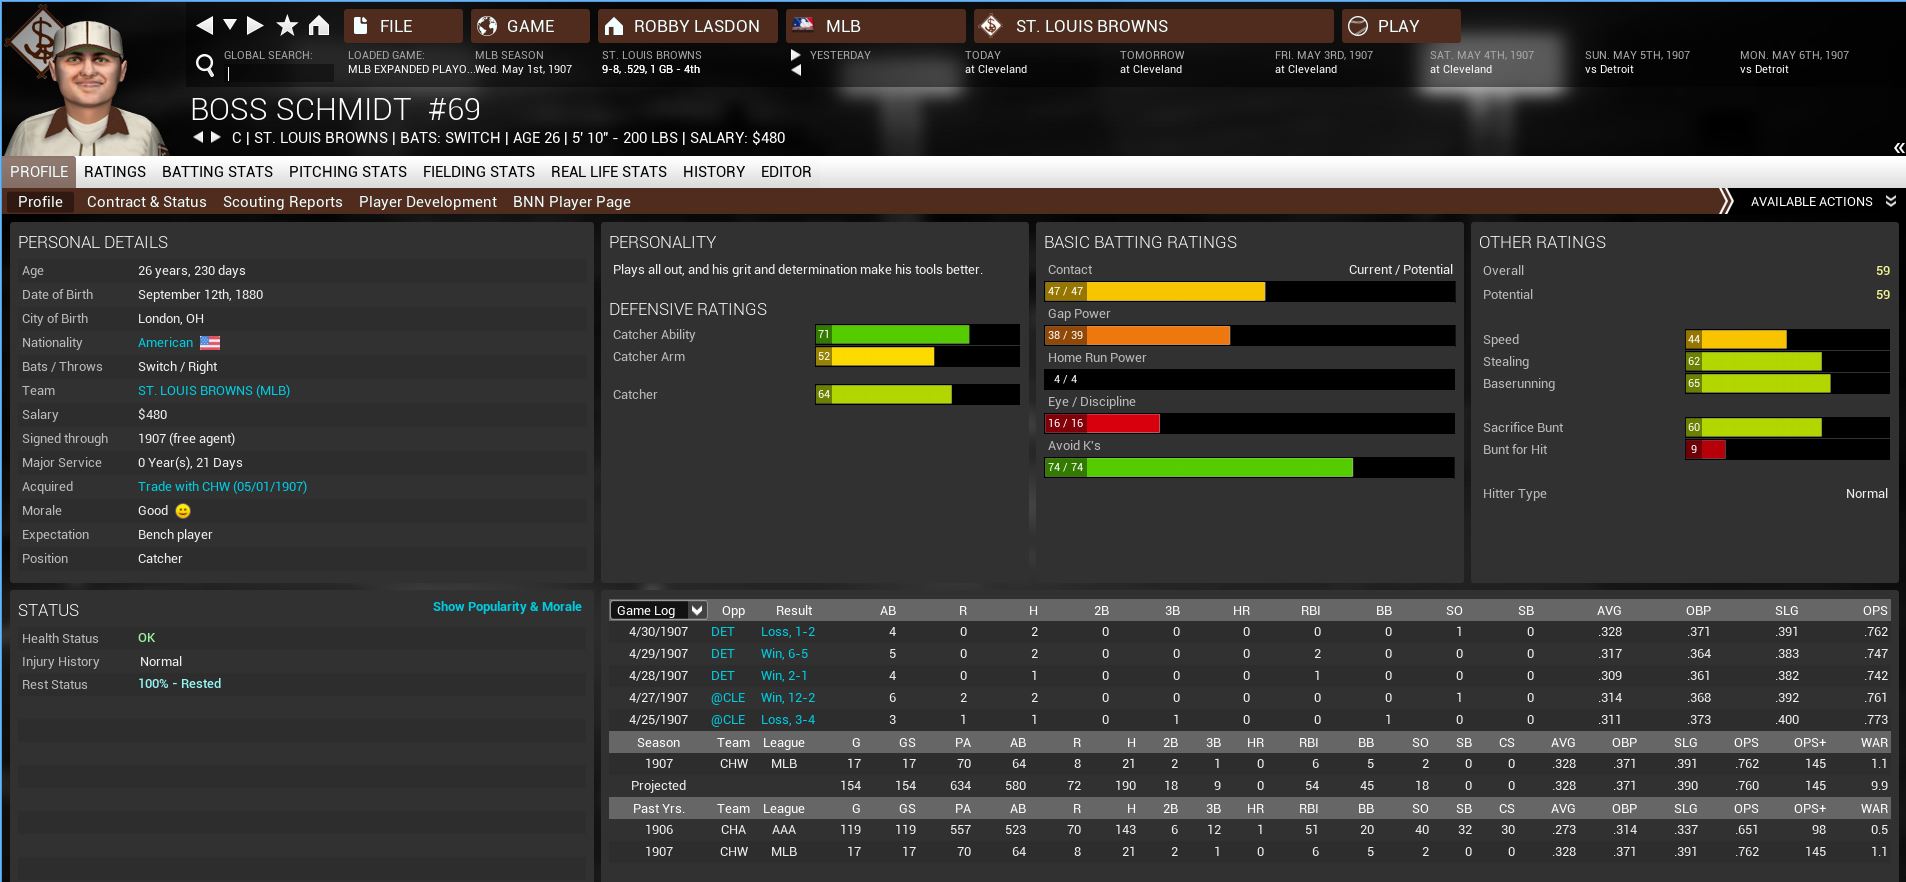This screenshot has width=1906, height=882.
Task: Click the forward navigation arrow icon
Action: [255, 25]
